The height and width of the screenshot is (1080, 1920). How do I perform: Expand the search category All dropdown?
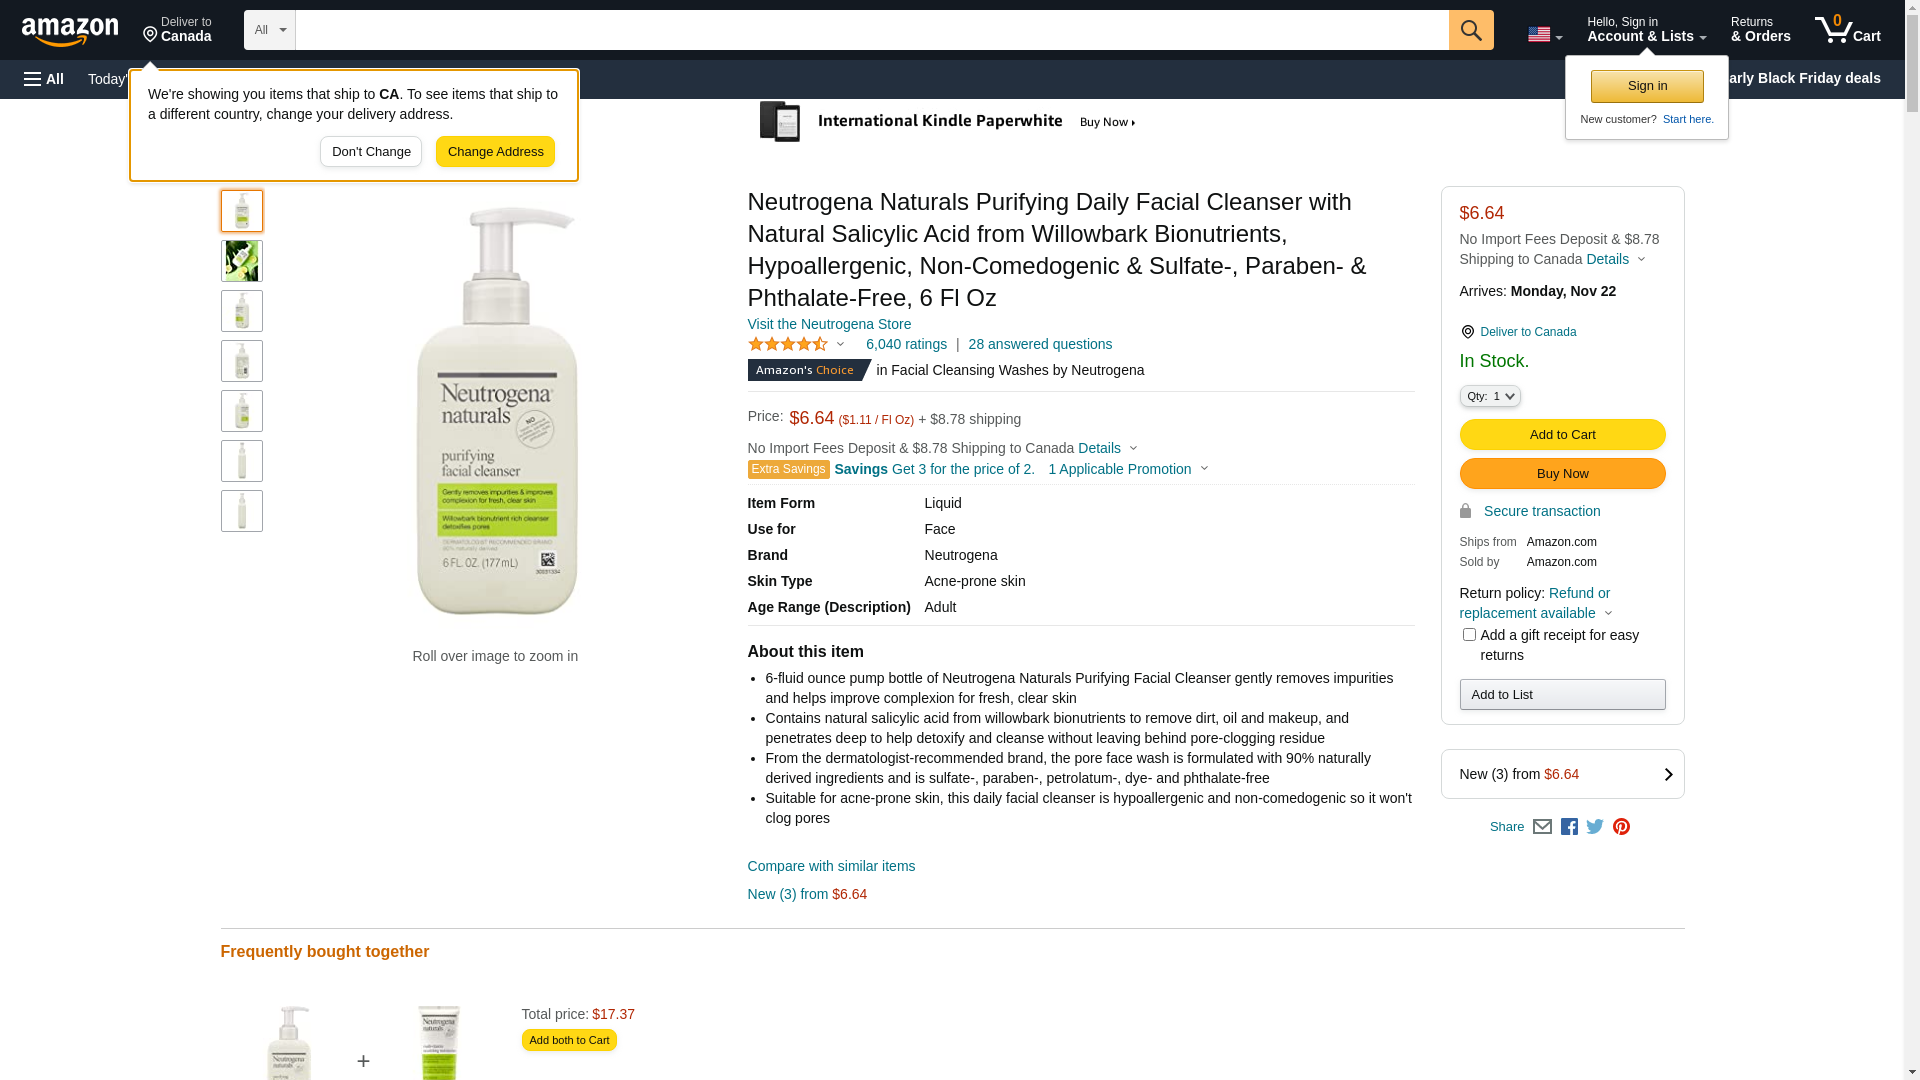click(270, 30)
